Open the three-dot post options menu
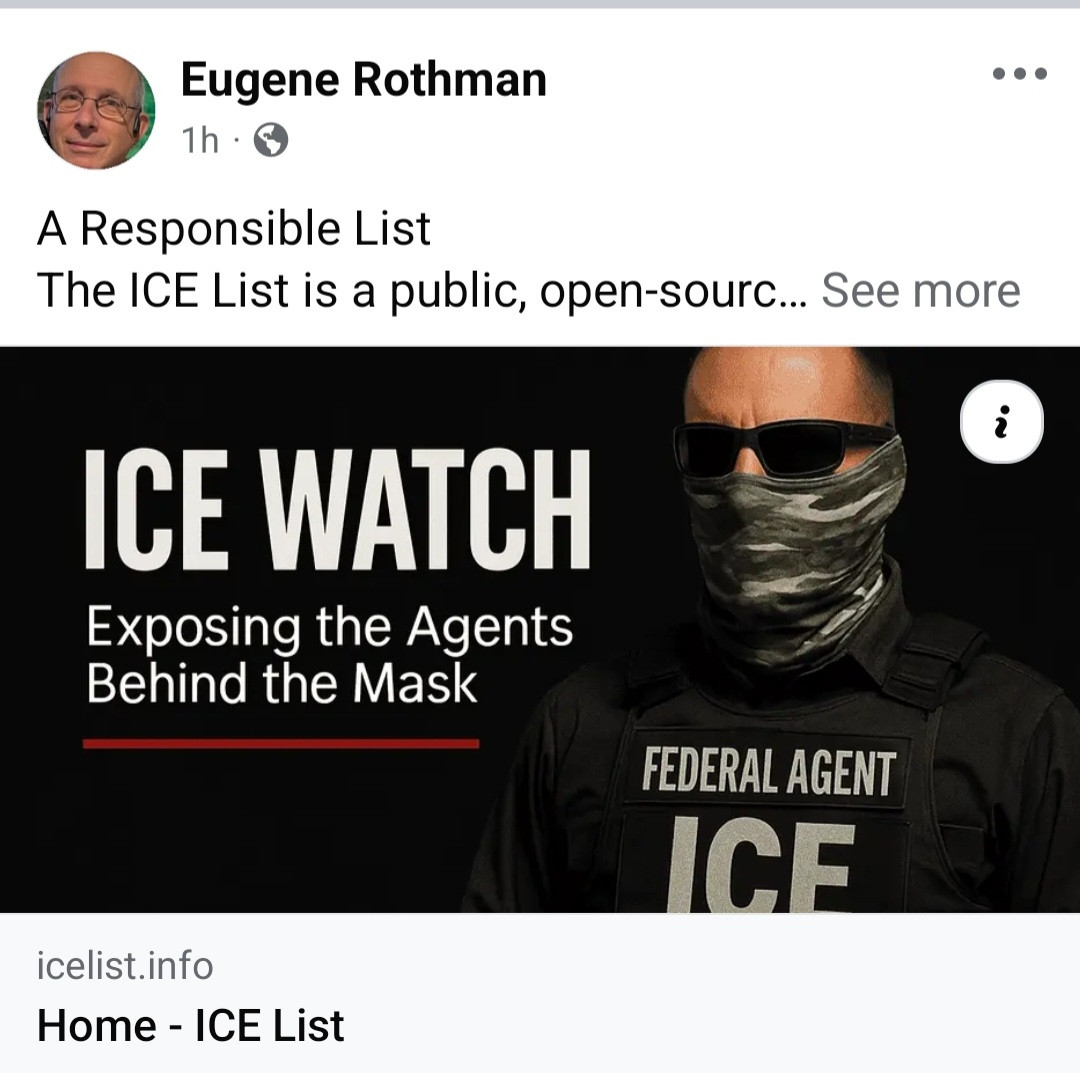1080x1073 pixels. click(1019, 73)
